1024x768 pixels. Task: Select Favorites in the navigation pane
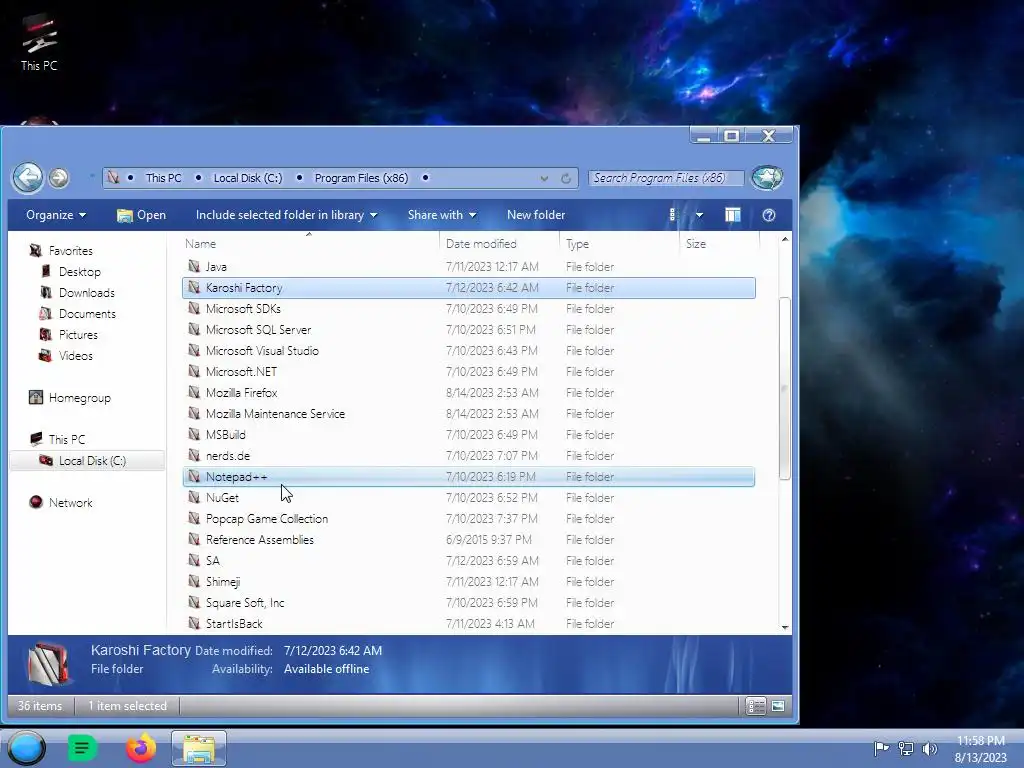pos(71,251)
